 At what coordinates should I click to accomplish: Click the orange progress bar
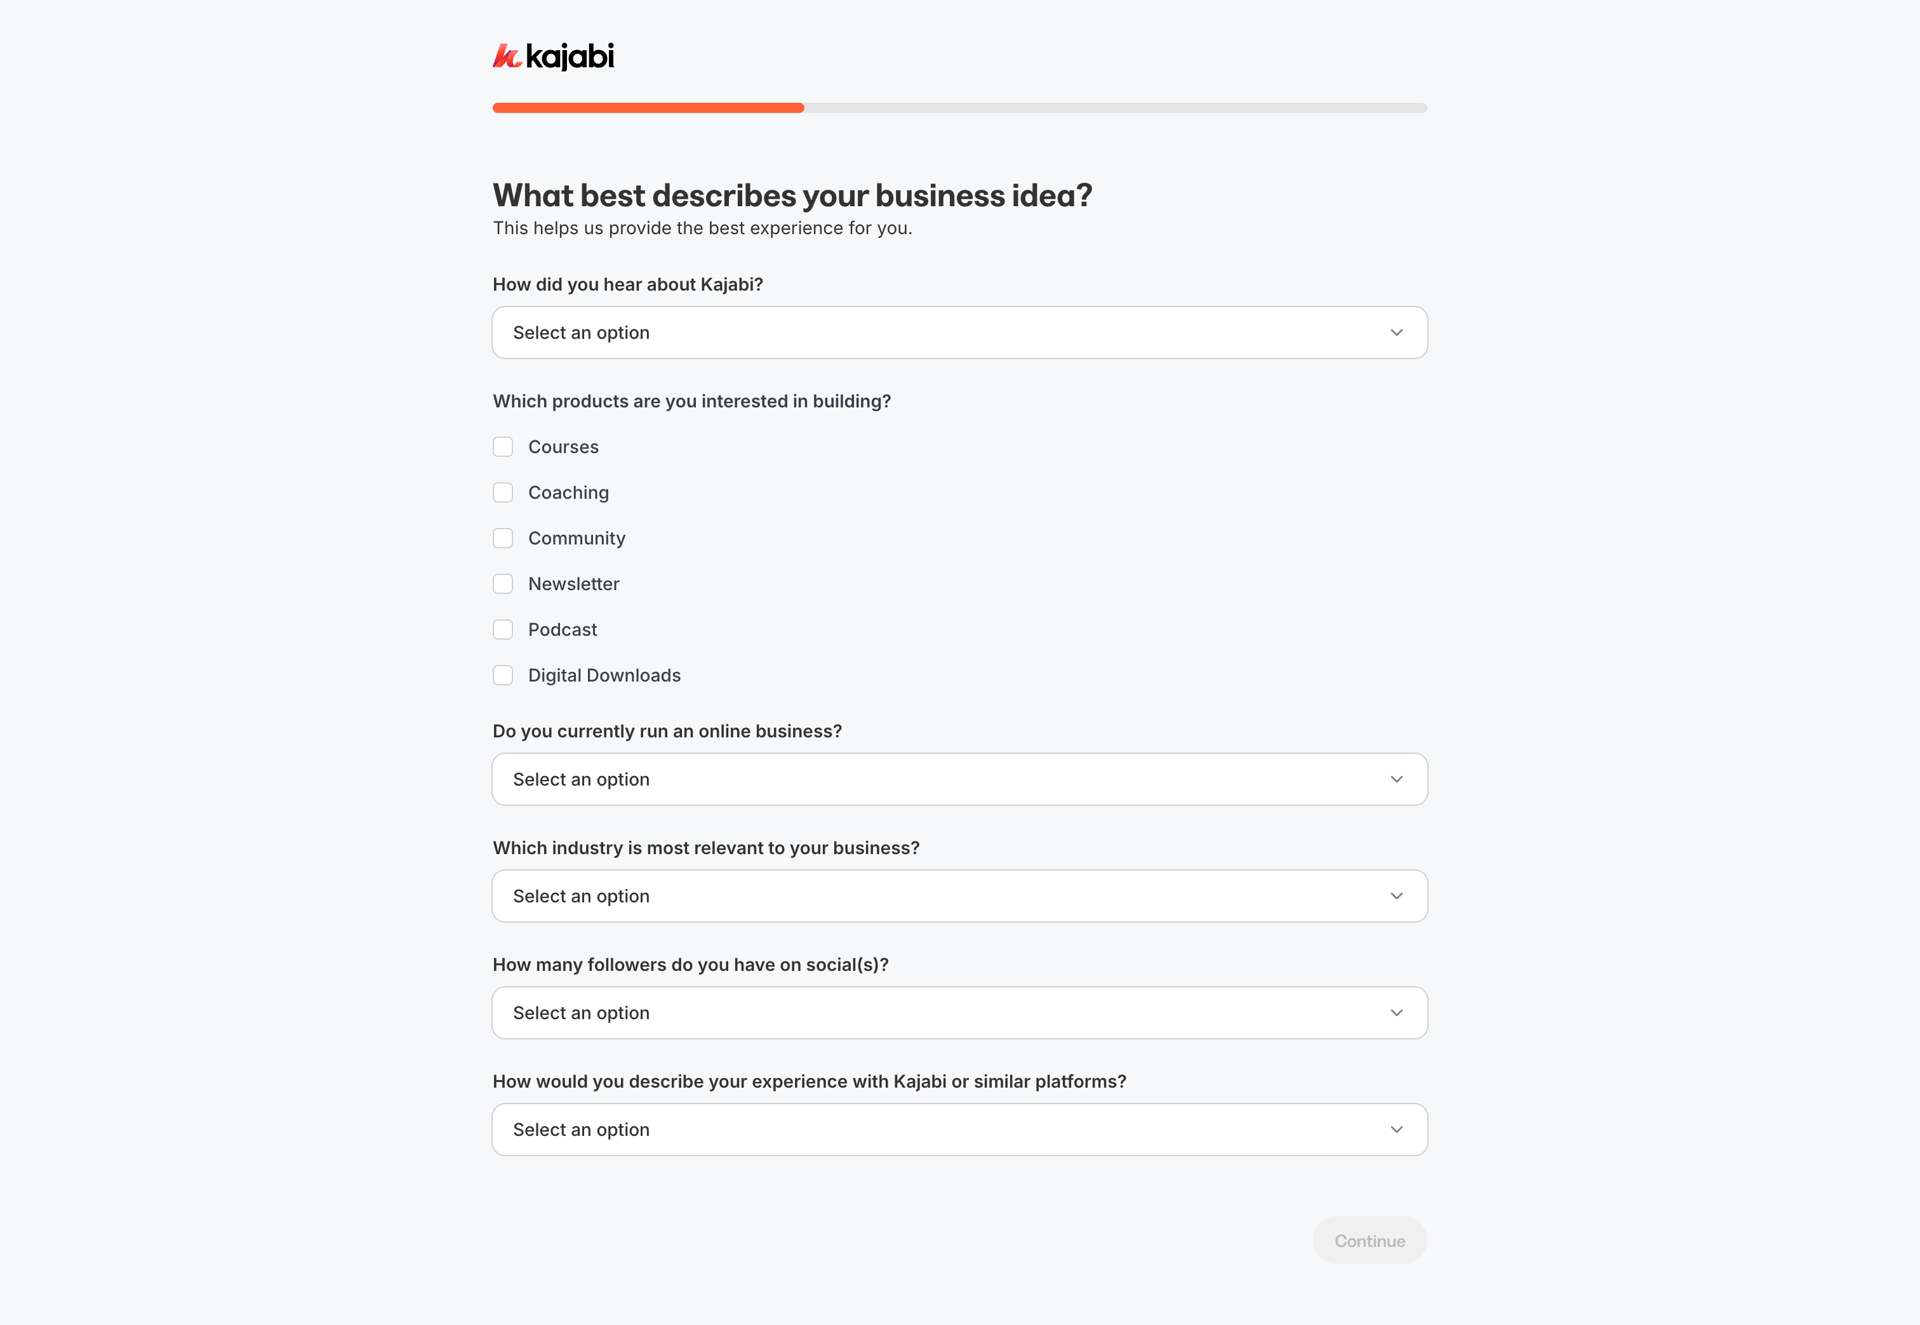(x=648, y=107)
